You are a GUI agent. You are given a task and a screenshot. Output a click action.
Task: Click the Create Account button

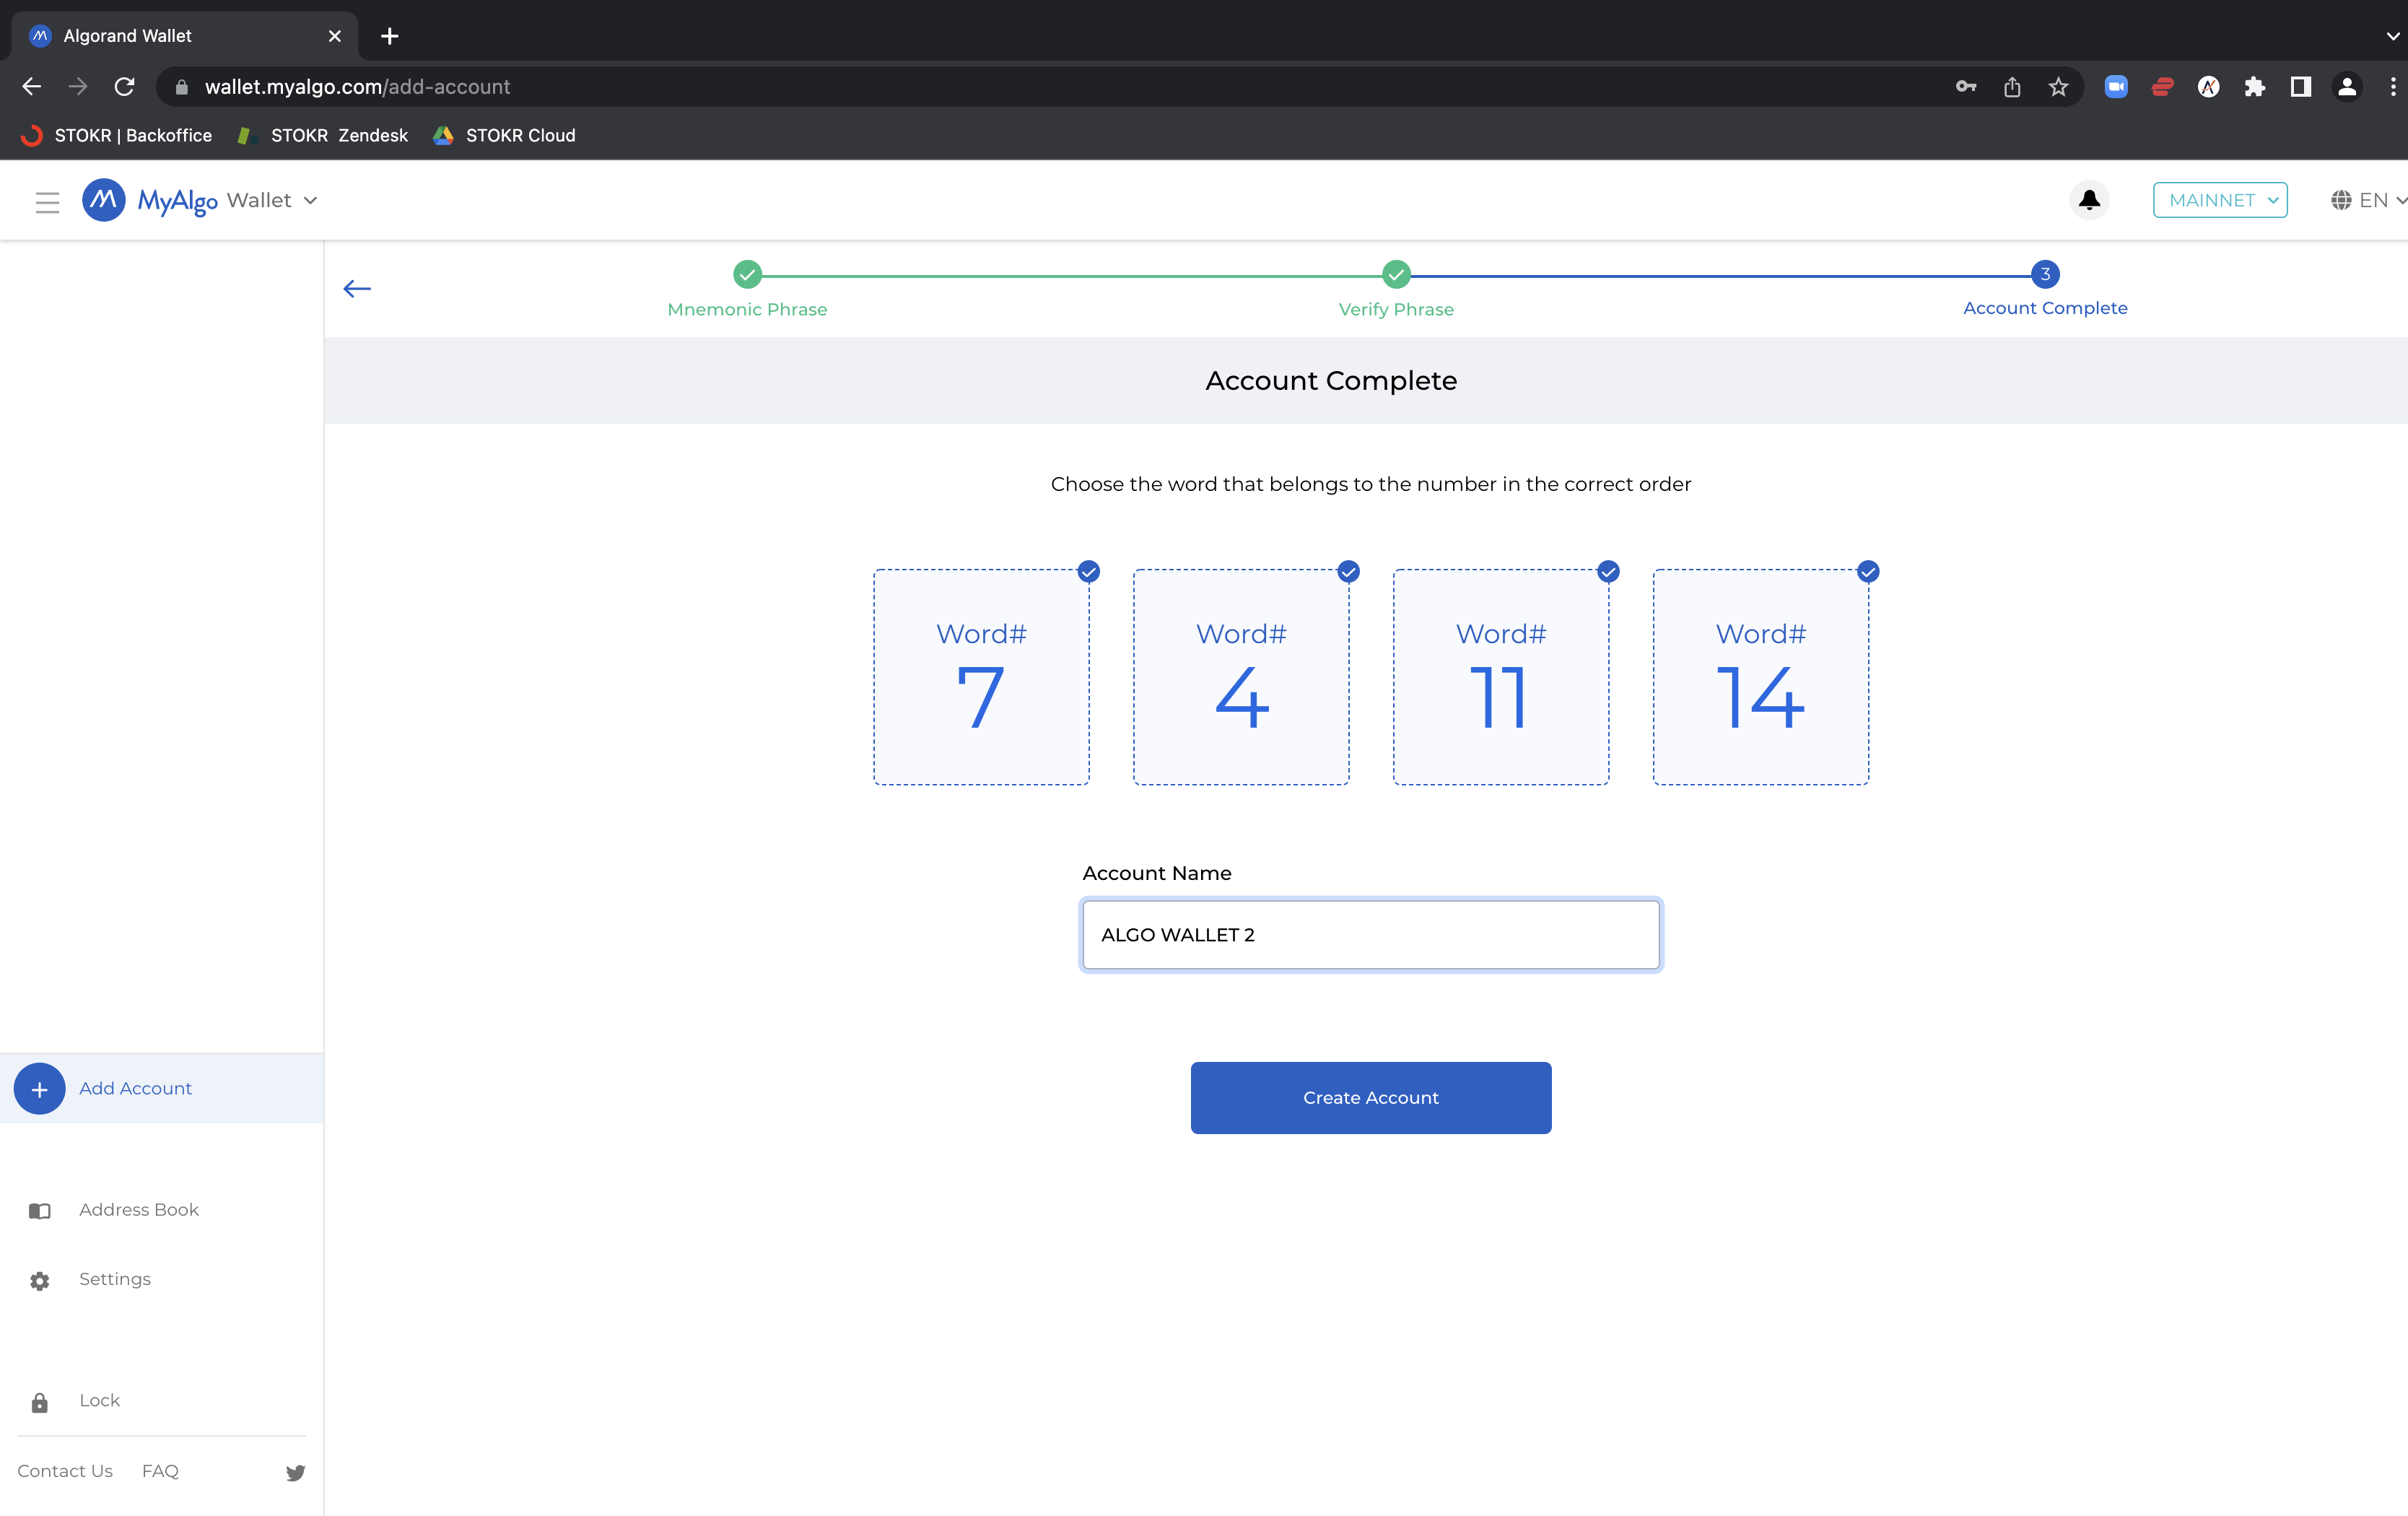click(x=1371, y=1098)
